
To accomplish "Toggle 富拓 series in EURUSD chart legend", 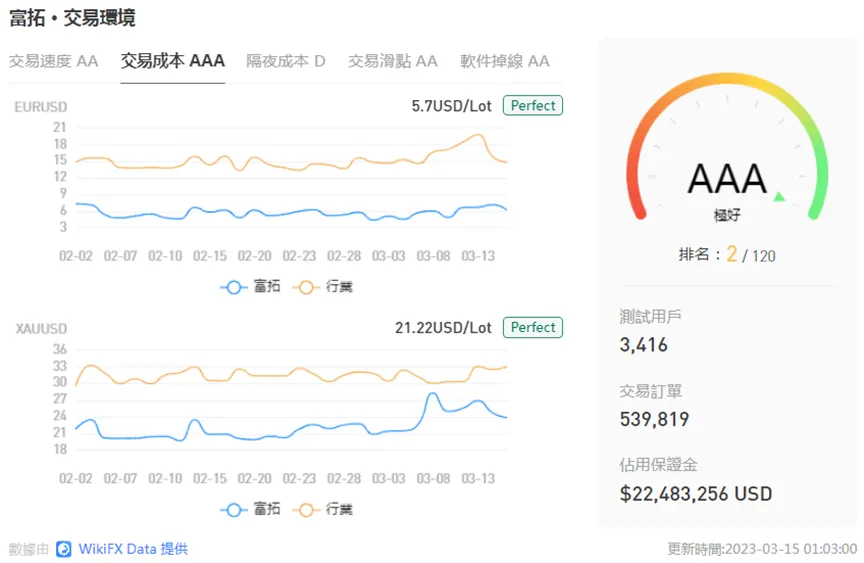I will point(250,286).
